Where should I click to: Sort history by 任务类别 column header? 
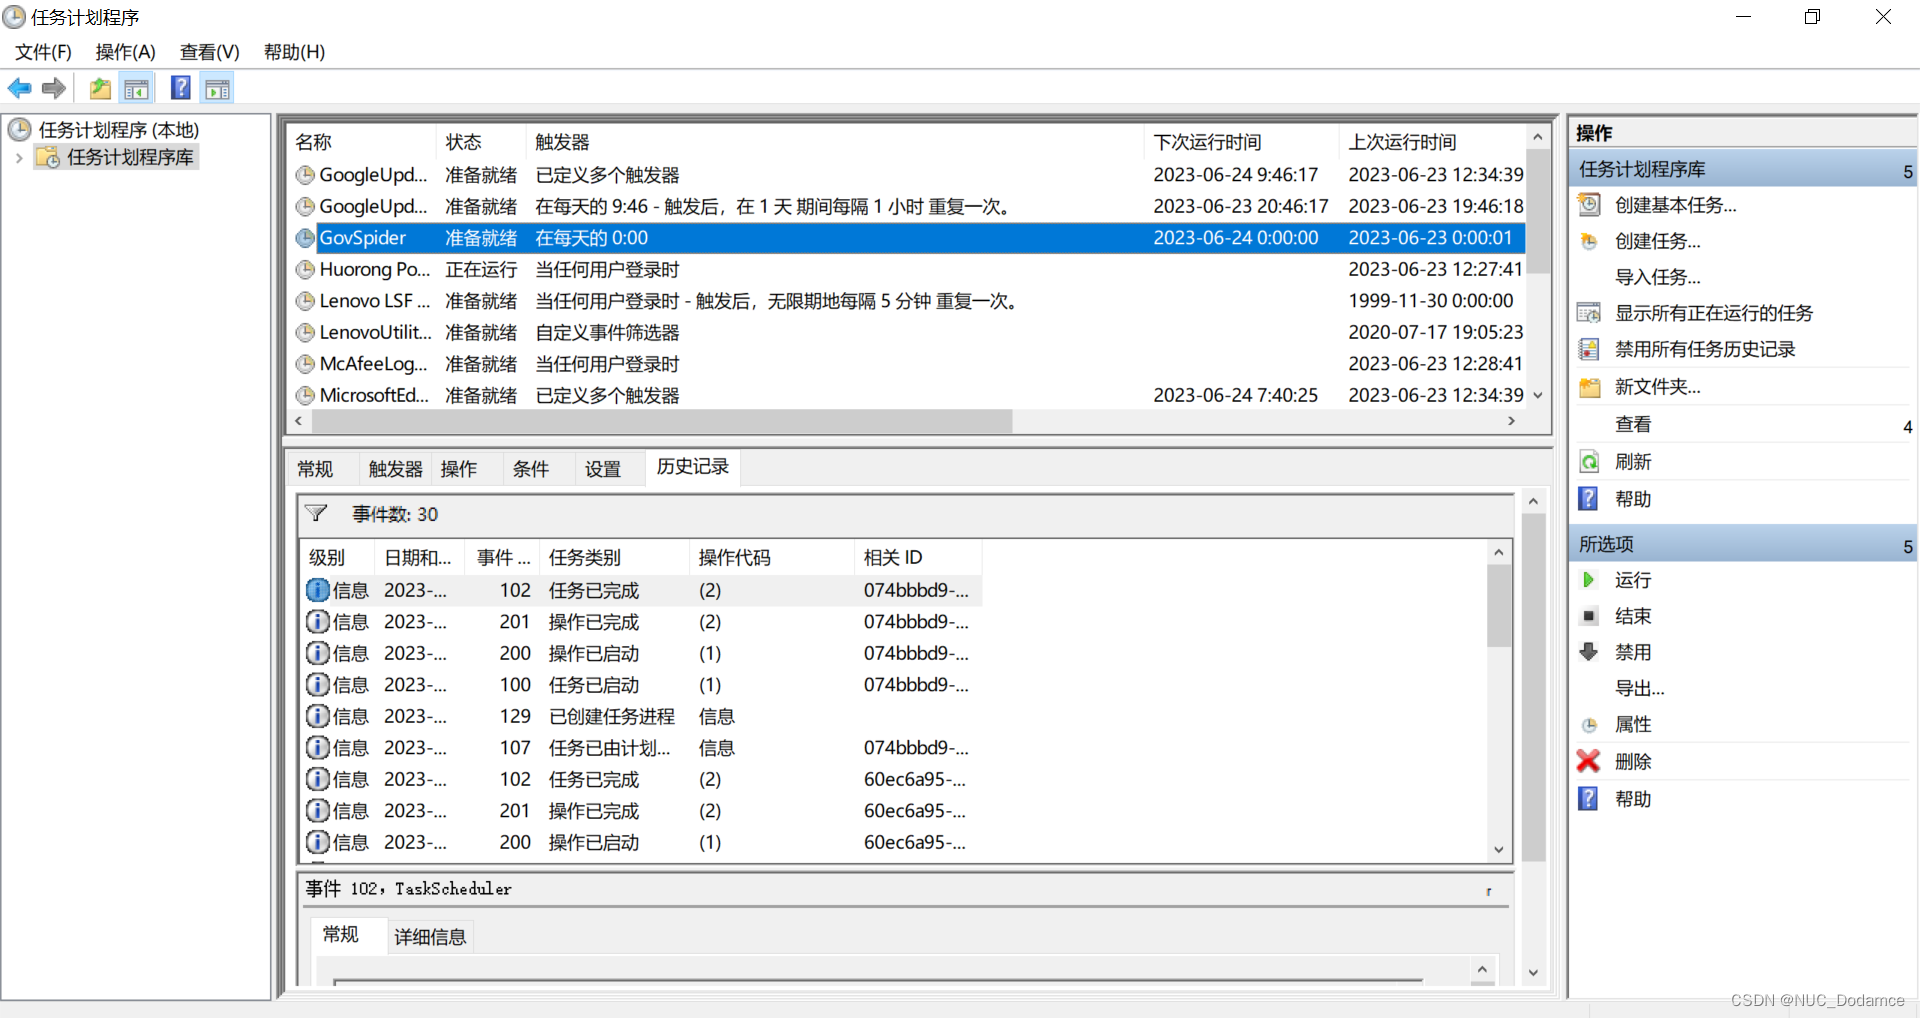(x=614, y=557)
